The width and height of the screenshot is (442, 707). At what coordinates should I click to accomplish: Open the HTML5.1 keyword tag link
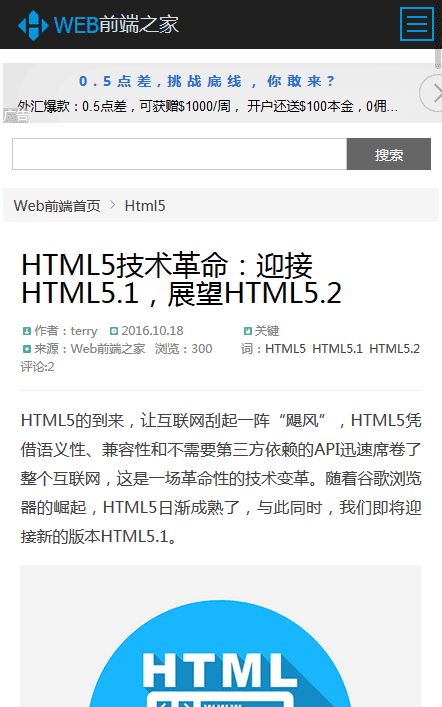point(337,349)
